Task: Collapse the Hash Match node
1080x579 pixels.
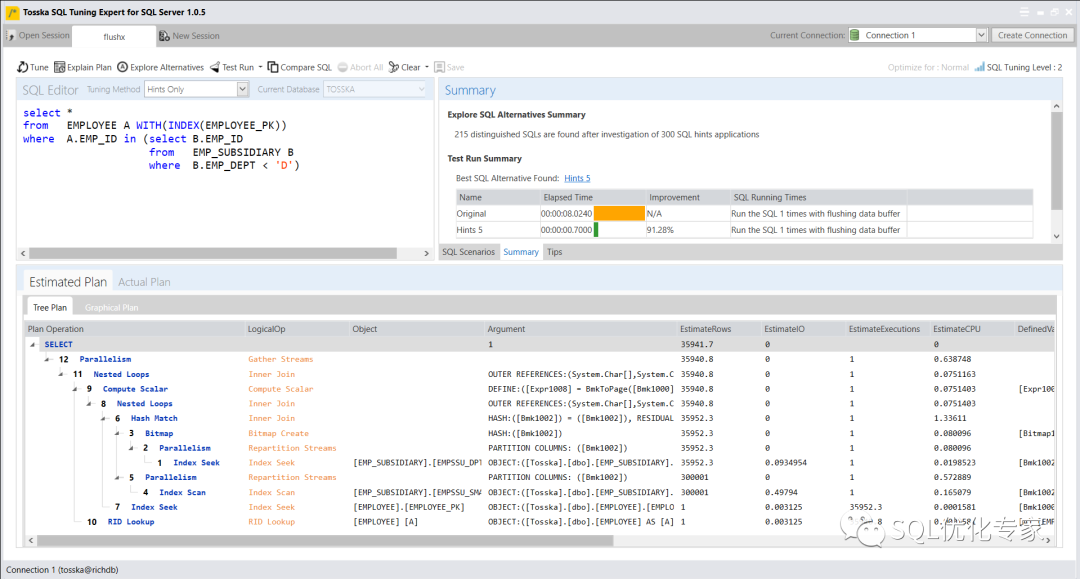Action: (103, 419)
